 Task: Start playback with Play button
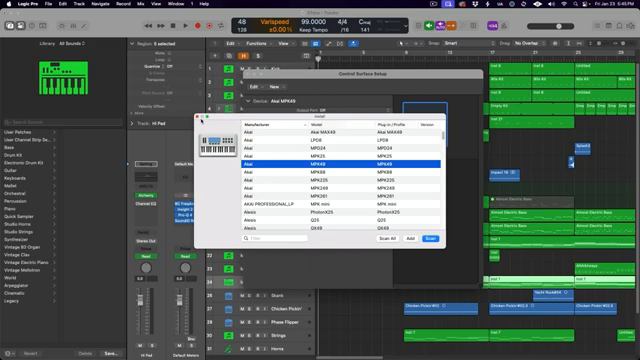[x=185, y=26]
